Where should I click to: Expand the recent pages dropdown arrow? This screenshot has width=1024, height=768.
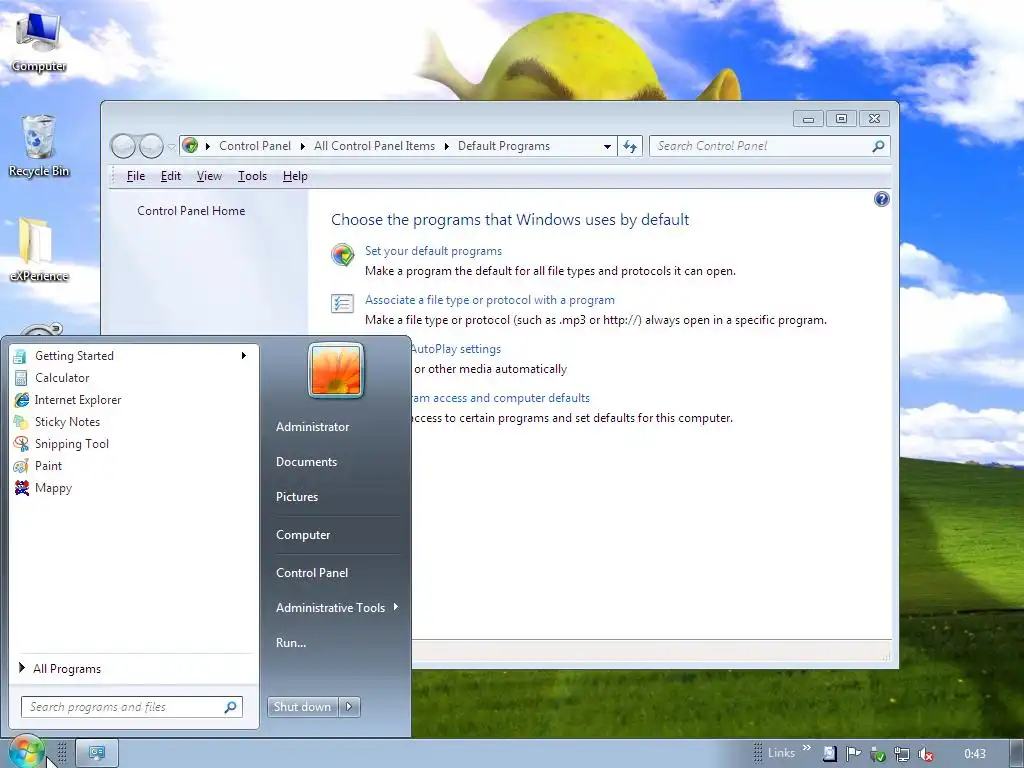point(171,147)
